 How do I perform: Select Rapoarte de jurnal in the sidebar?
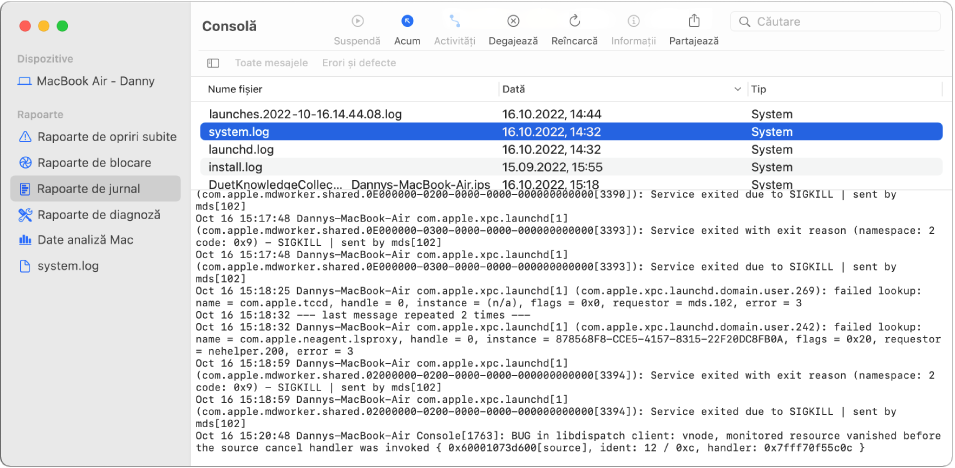96,189
